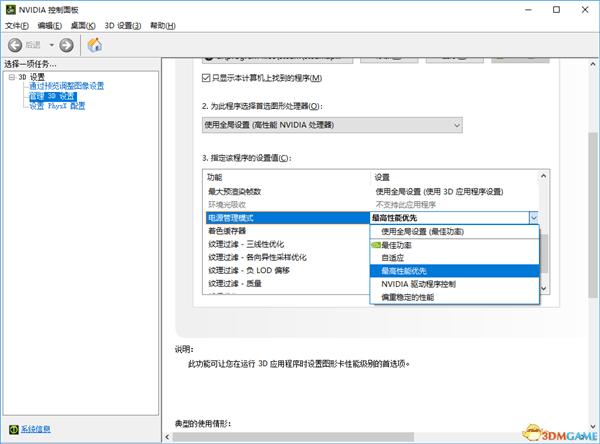Click the Forward arrow toolbar button

pos(67,45)
